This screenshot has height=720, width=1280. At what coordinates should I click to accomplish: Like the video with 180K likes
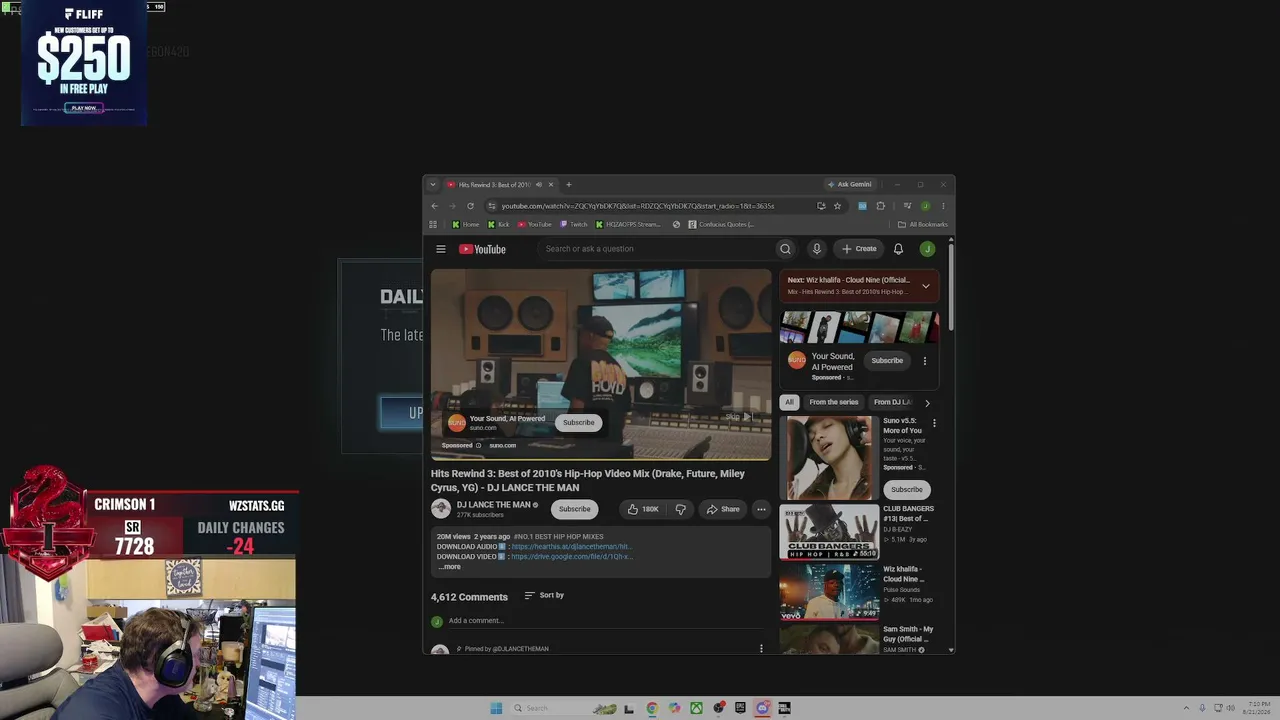point(643,509)
